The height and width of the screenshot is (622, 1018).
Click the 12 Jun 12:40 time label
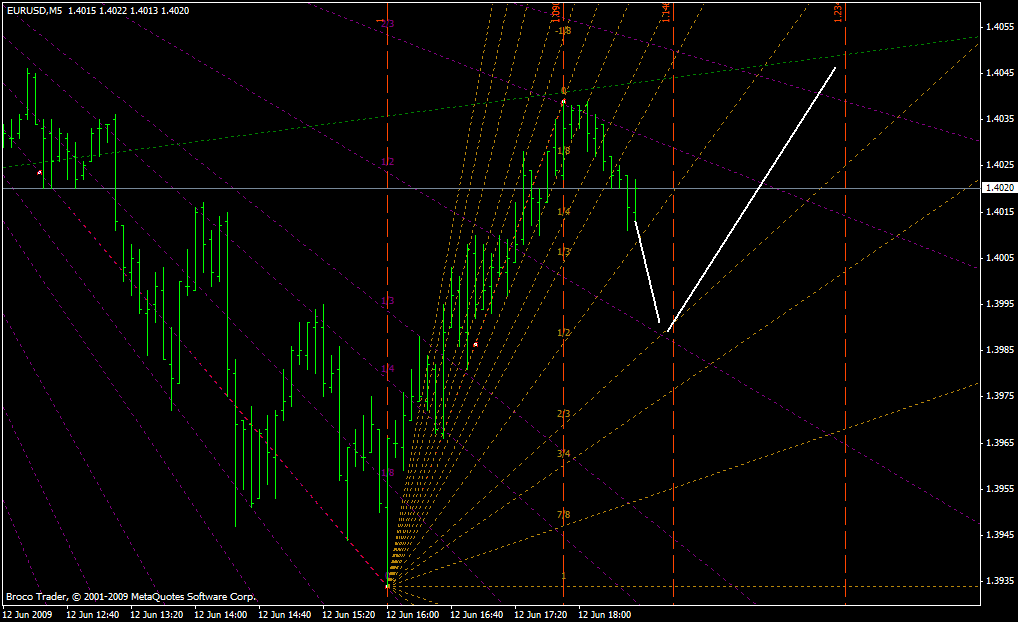tap(93, 614)
